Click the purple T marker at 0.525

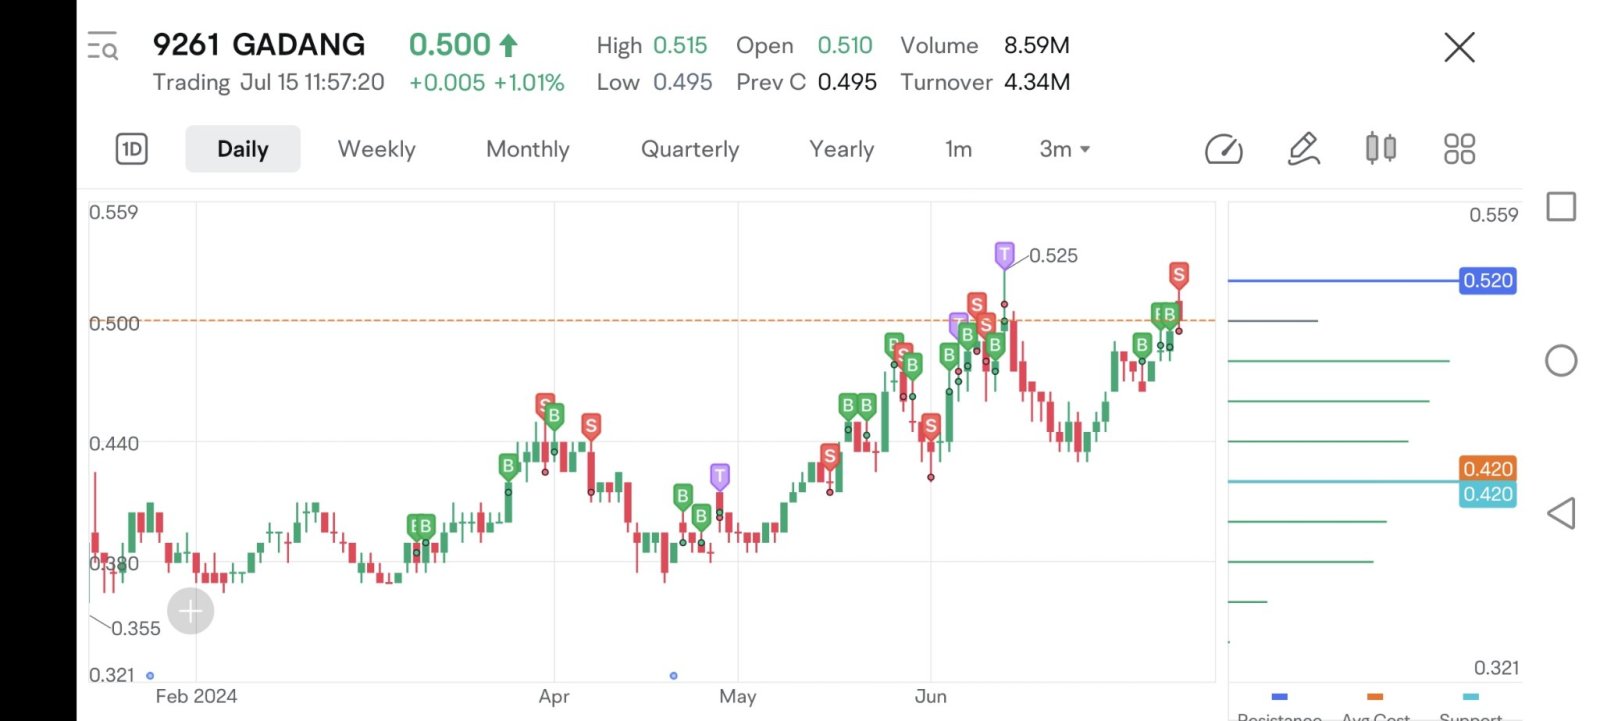pos(1004,254)
